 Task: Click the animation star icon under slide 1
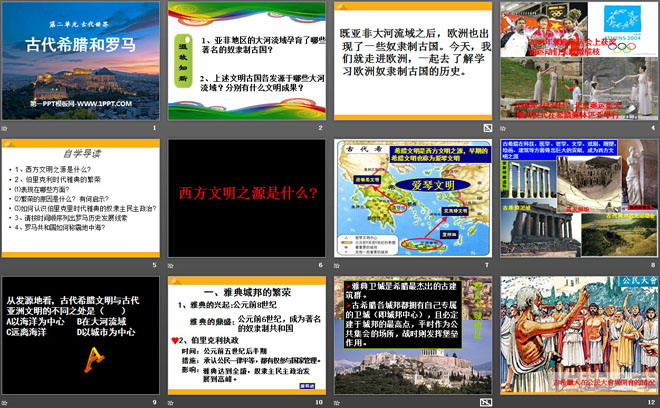[x=5, y=128]
